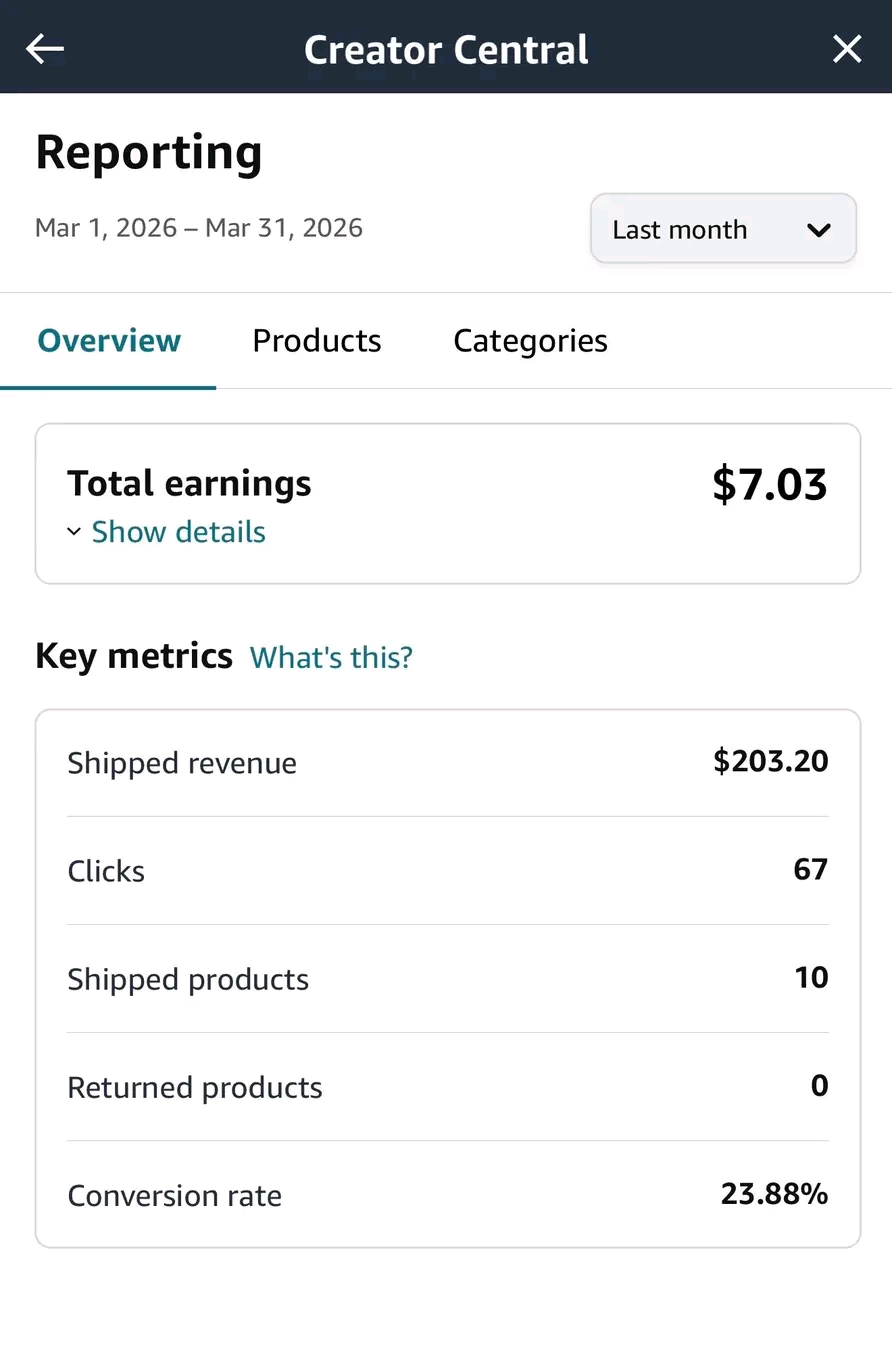Image resolution: width=892 pixels, height=1350 pixels.
Task: Click the Total earnings amount of $7.03
Action: pyautogui.click(x=769, y=484)
